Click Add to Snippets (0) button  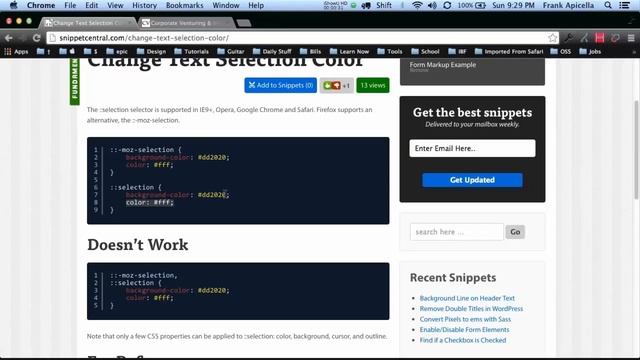tap(280, 85)
